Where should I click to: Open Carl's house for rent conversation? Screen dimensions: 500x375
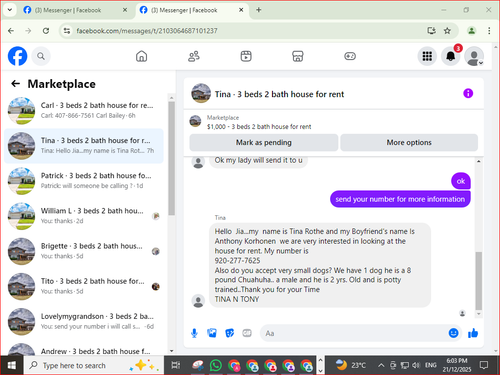click(84, 111)
